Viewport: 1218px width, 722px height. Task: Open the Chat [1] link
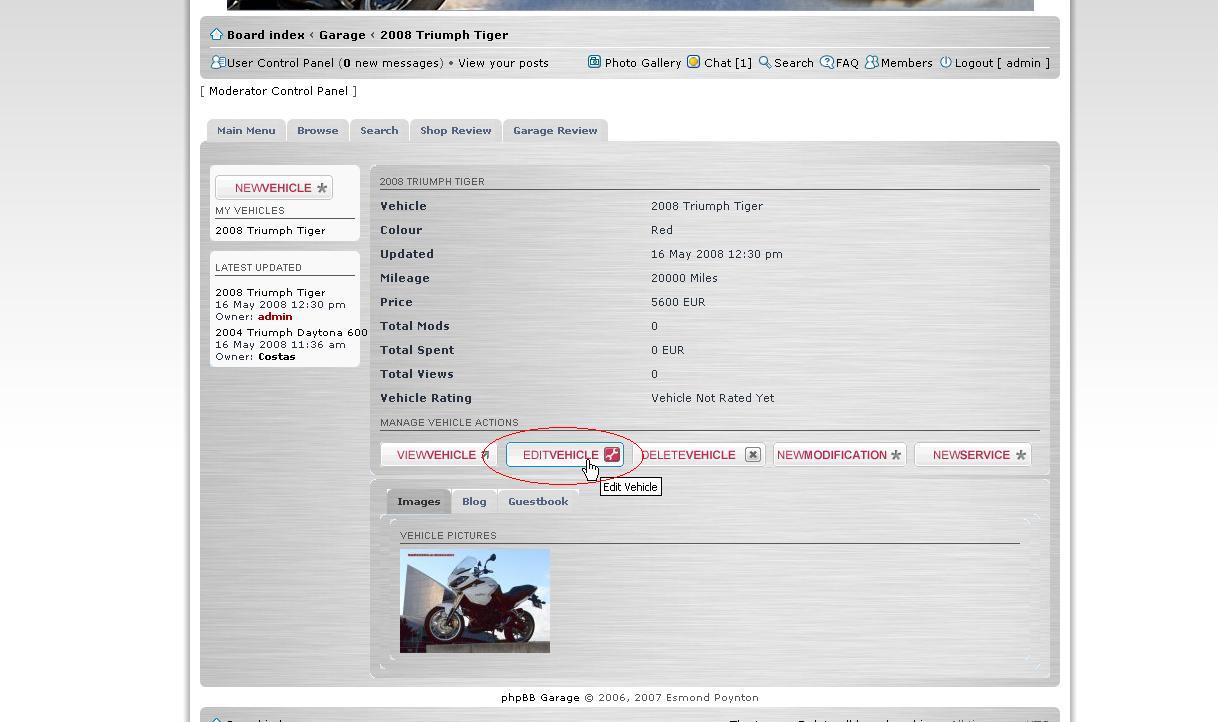tap(728, 63)
